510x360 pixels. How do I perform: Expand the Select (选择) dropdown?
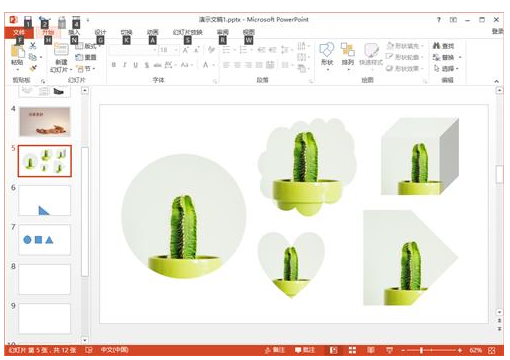447,68
